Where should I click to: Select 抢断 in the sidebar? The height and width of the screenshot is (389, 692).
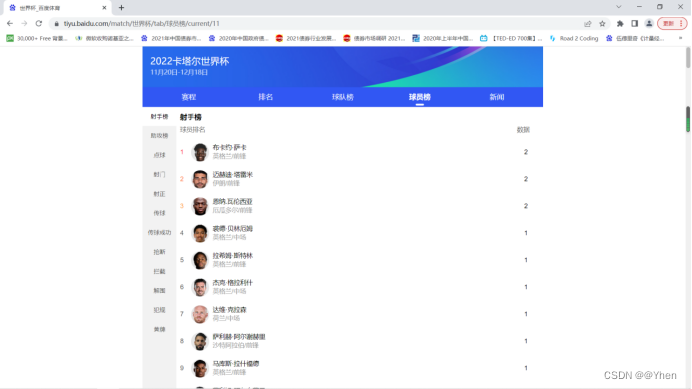[159, 252]
